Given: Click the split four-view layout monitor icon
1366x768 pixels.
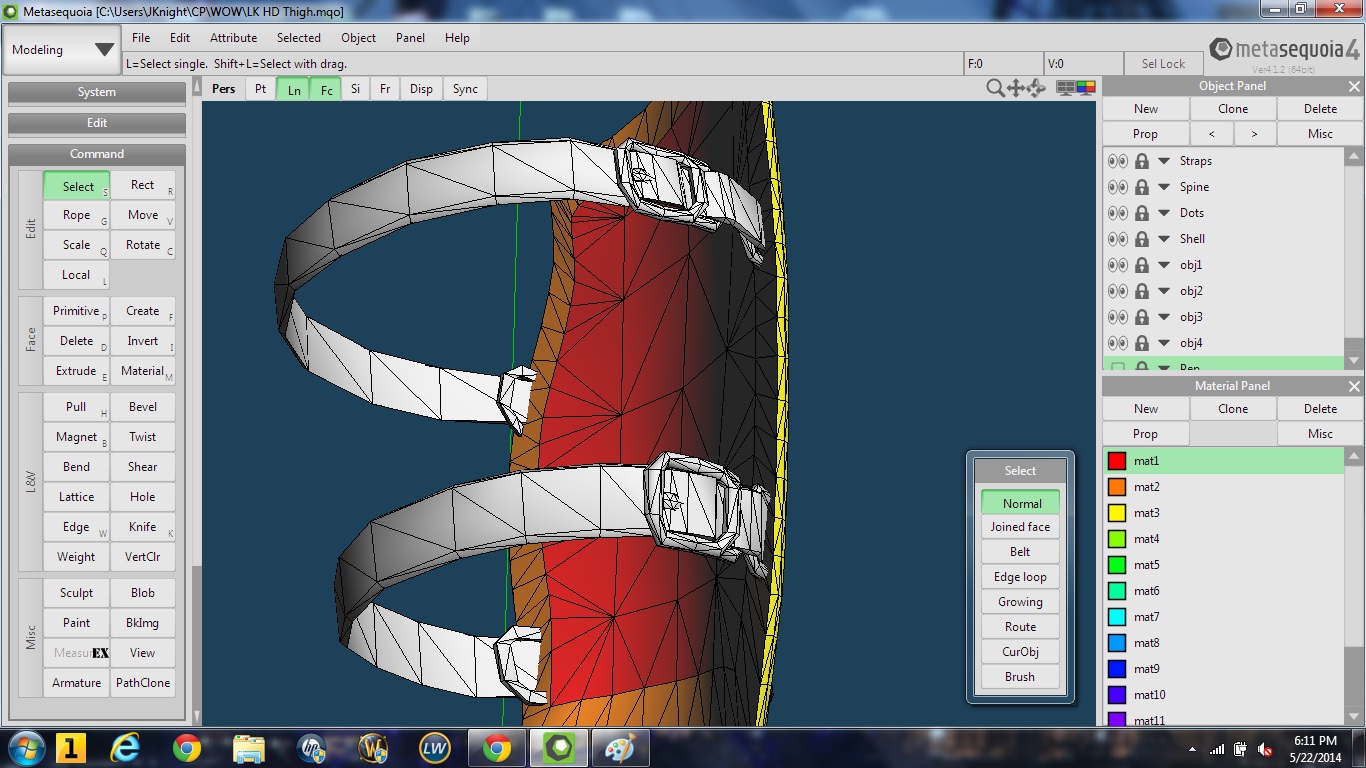Looking at the screenshot, I should [x=1066, y=88].
